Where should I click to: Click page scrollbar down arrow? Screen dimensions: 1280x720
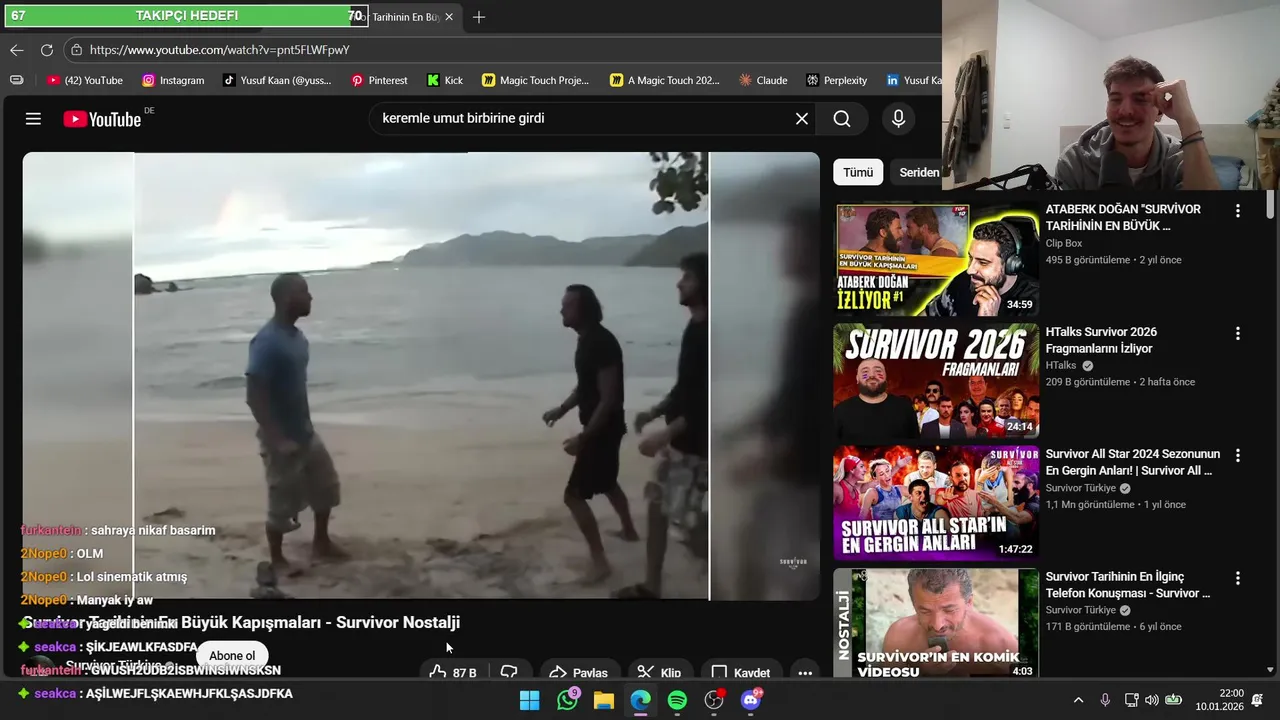[1271, 670]
